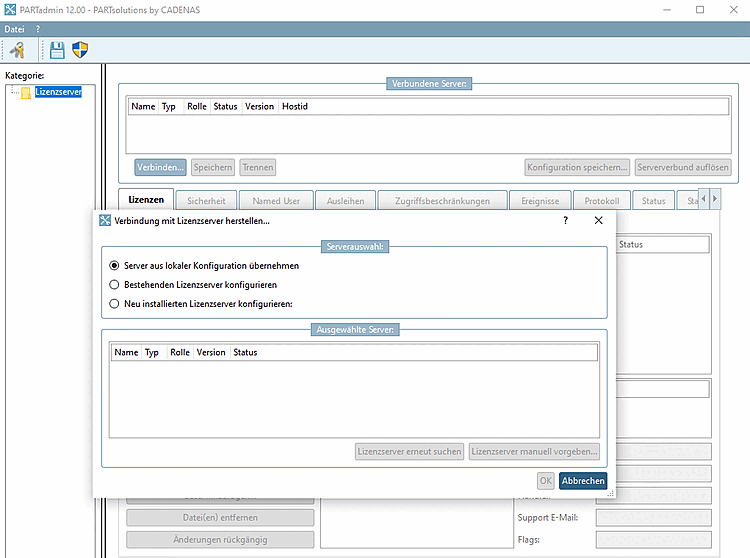Open the Ereignisse tab

point(540,201)
